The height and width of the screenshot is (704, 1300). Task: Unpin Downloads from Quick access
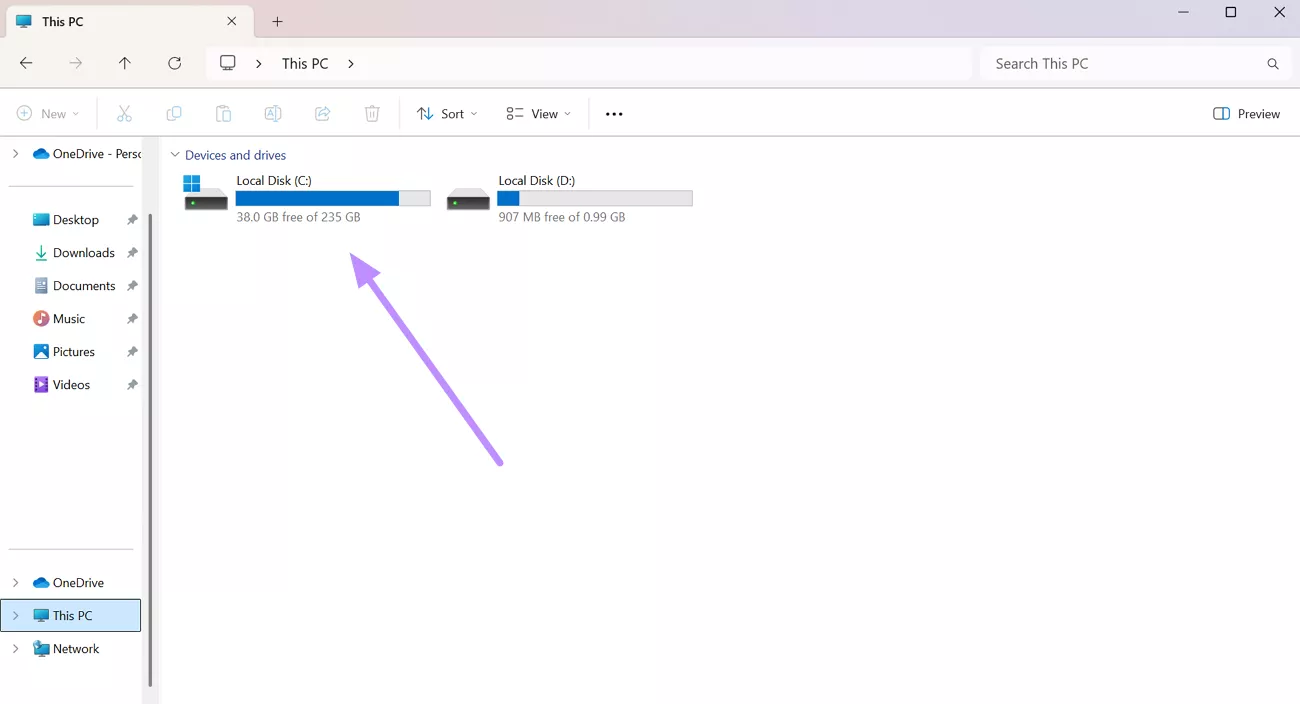tap(131, 252)
